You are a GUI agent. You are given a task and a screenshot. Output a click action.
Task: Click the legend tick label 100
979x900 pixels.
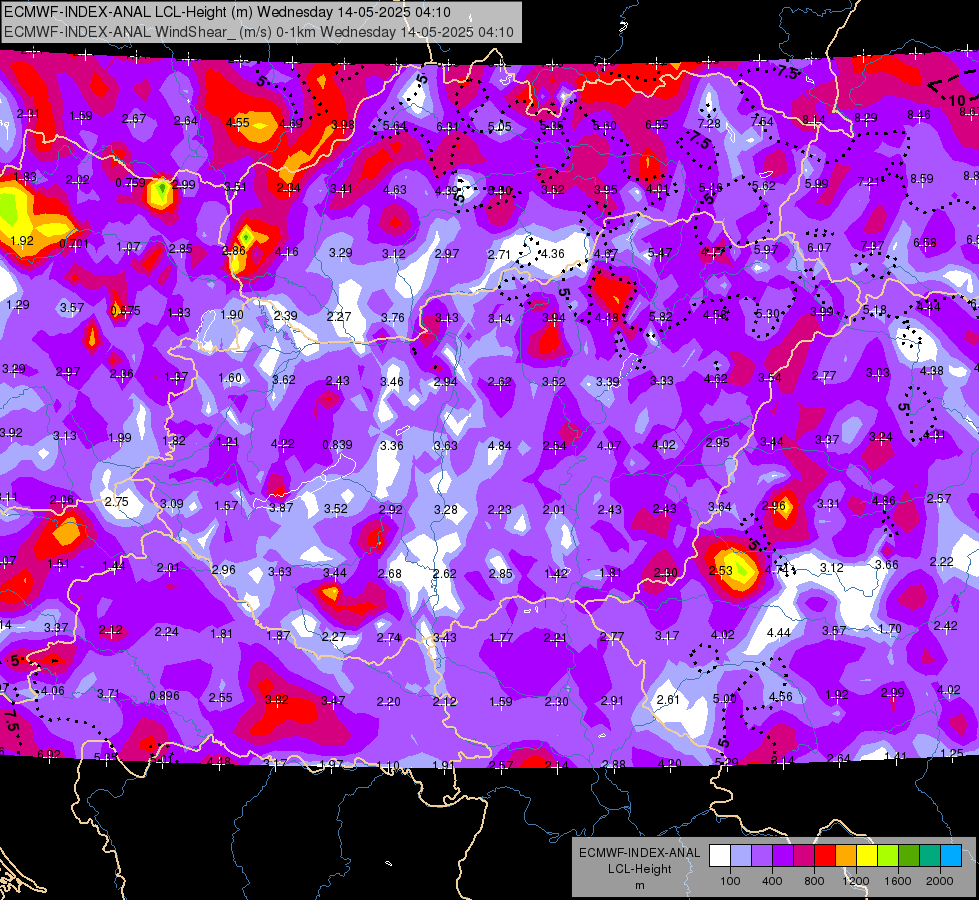coord(730,881)
